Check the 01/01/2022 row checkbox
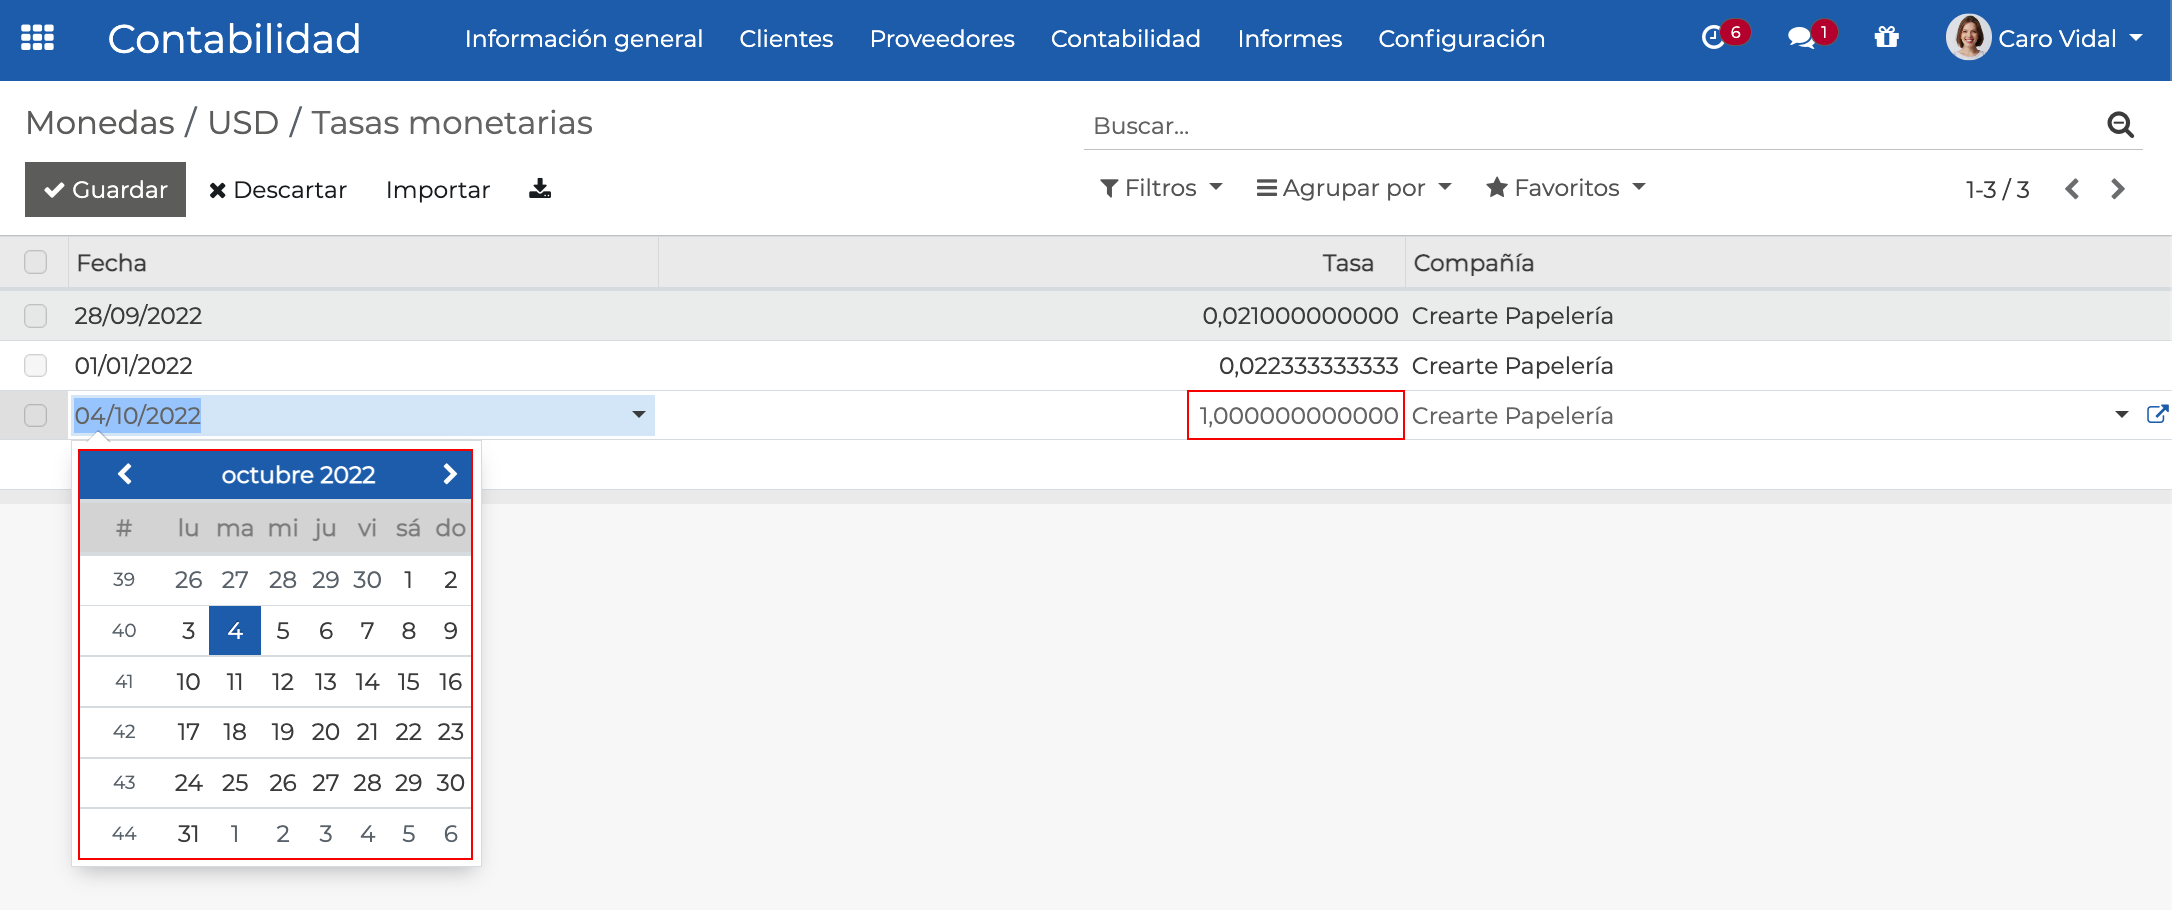 36,366
